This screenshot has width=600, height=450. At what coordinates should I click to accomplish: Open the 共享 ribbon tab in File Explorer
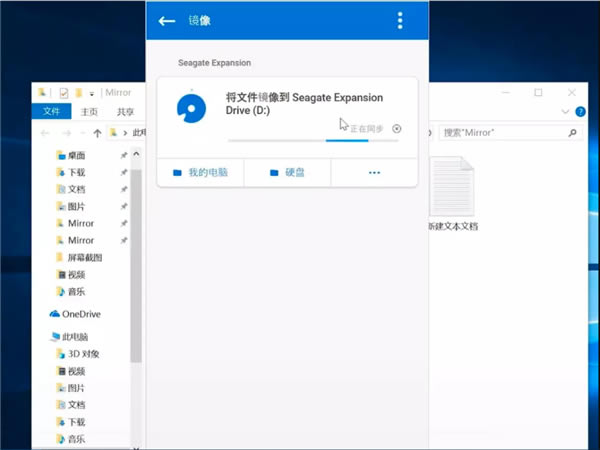click(x=126, y=112)
